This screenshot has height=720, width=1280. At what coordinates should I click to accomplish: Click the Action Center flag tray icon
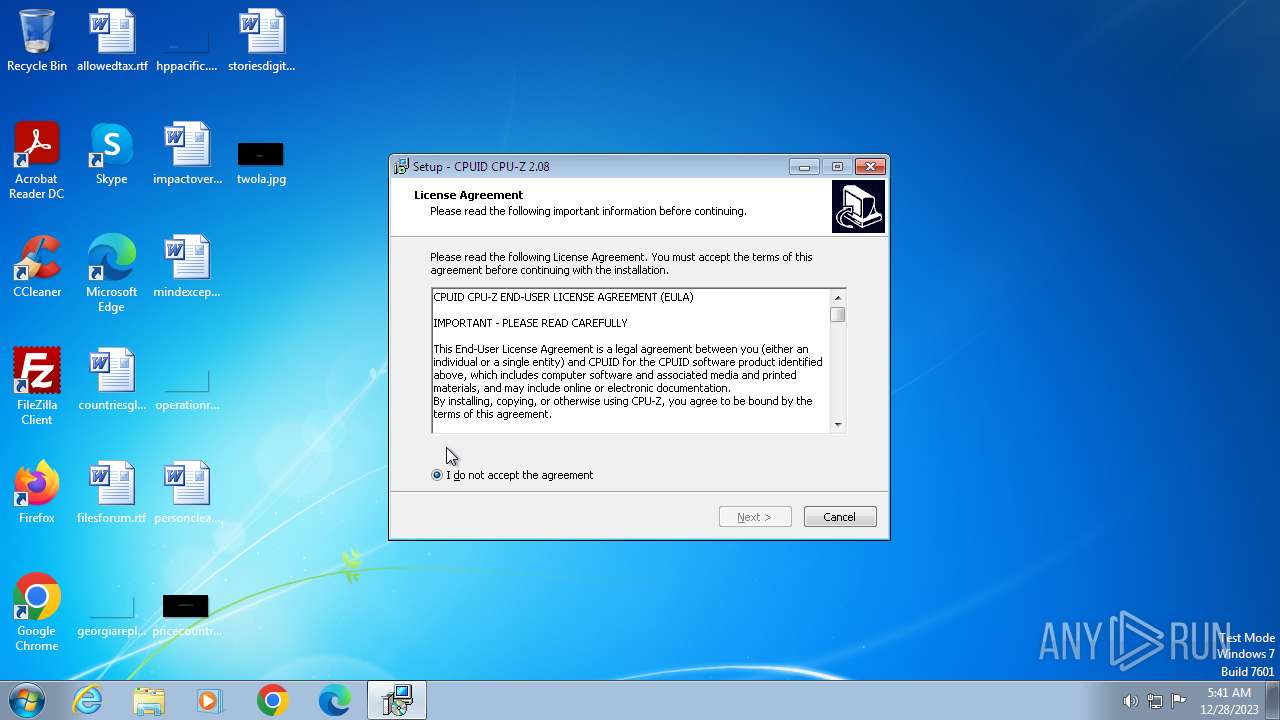coord(1179,701)
